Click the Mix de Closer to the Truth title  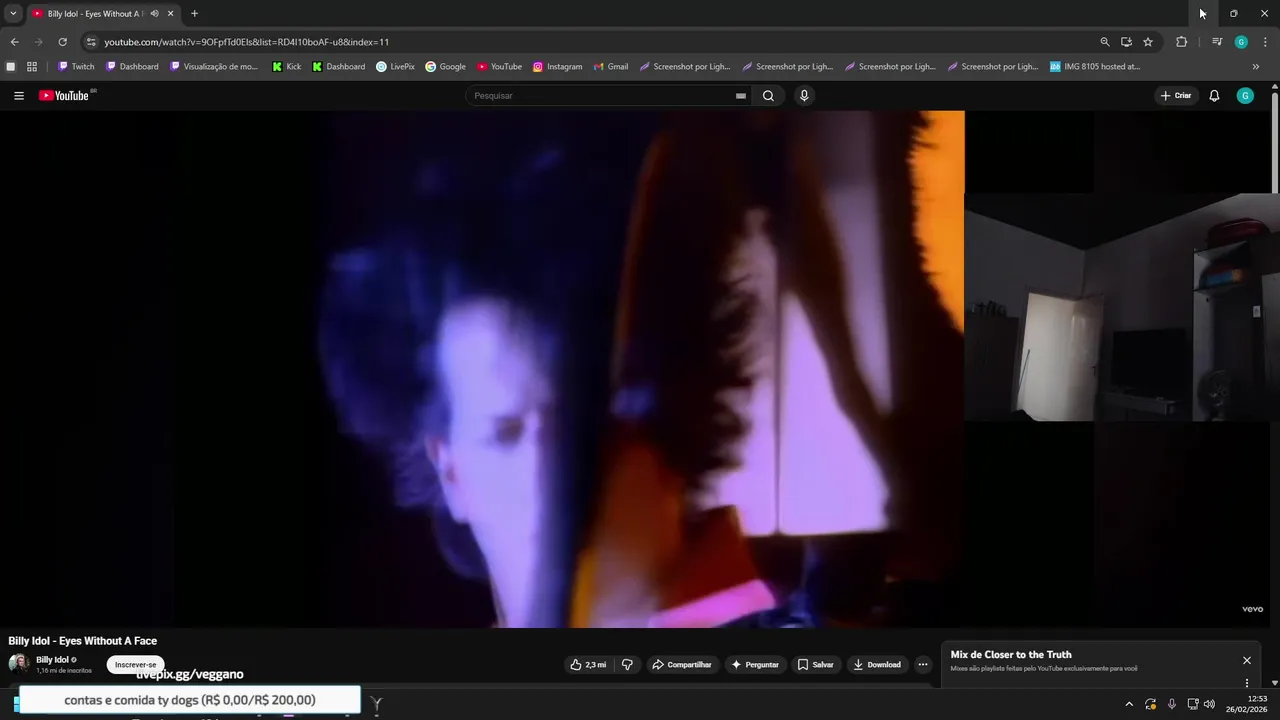[x=1011, y=655]
